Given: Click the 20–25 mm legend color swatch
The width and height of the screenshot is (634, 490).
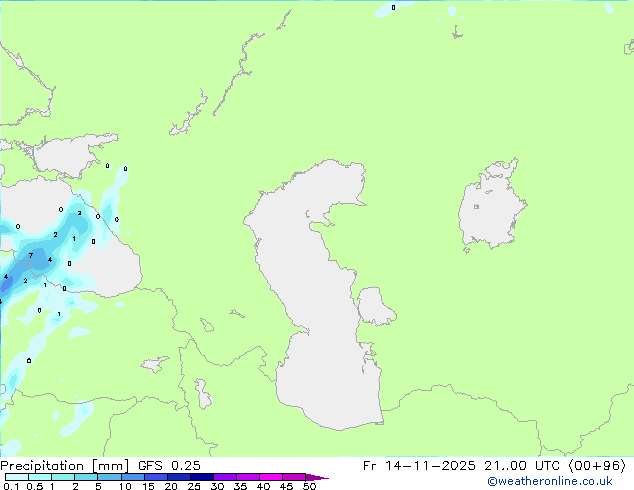Looking at the screenshot, I should point(178,477).
